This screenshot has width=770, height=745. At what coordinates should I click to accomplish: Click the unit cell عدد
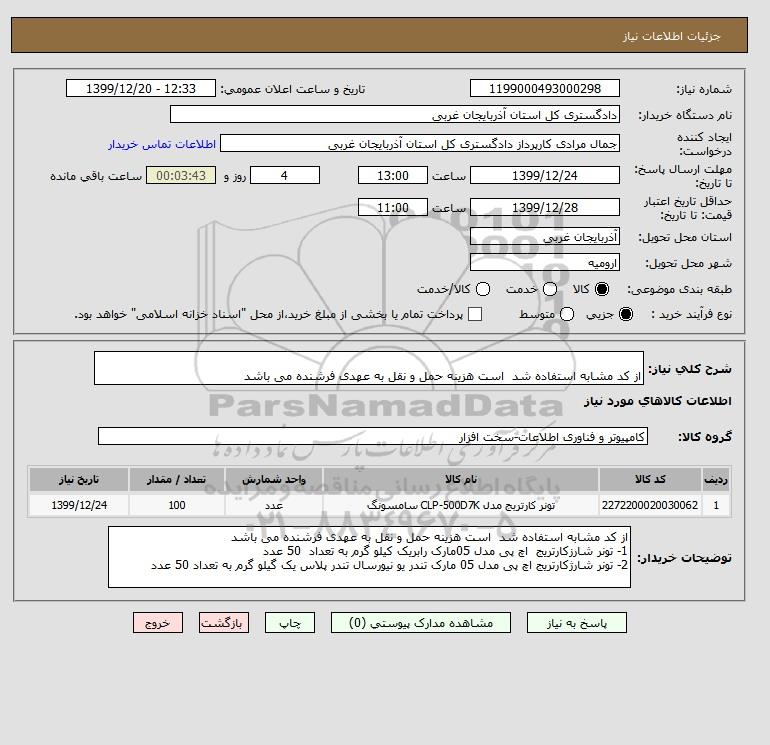pyautogui.click(x=274, y=505)
